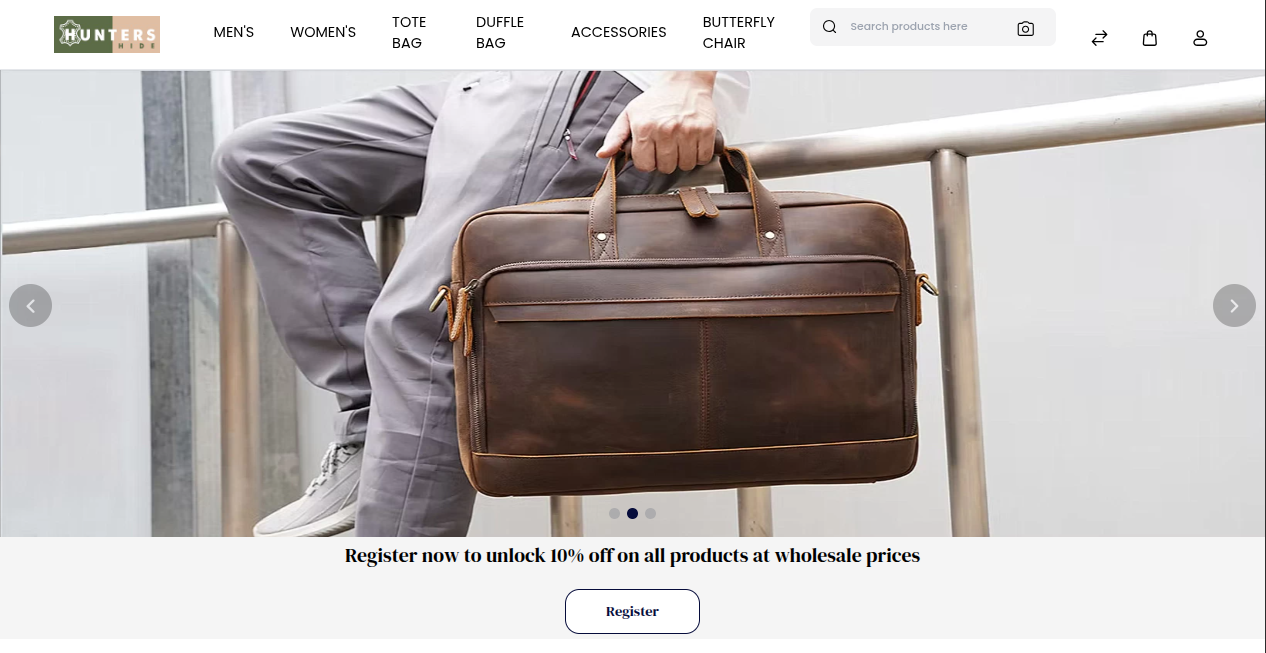Go to BUTTERFLY CHAIR category
Screen dimensions: 1266x653
[x=738, y=32]
